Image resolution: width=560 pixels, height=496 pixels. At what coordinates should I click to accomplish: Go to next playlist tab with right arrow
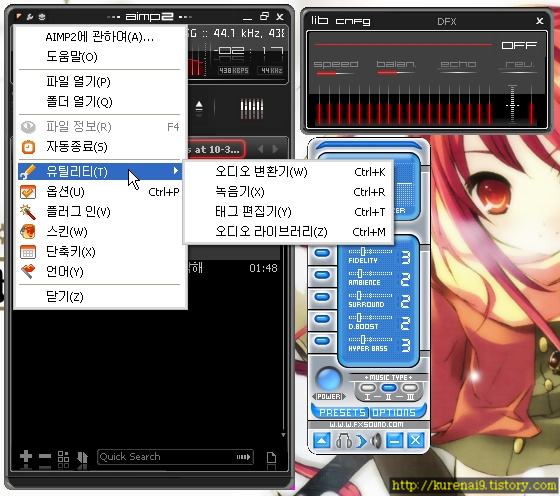tap(275, 149)
